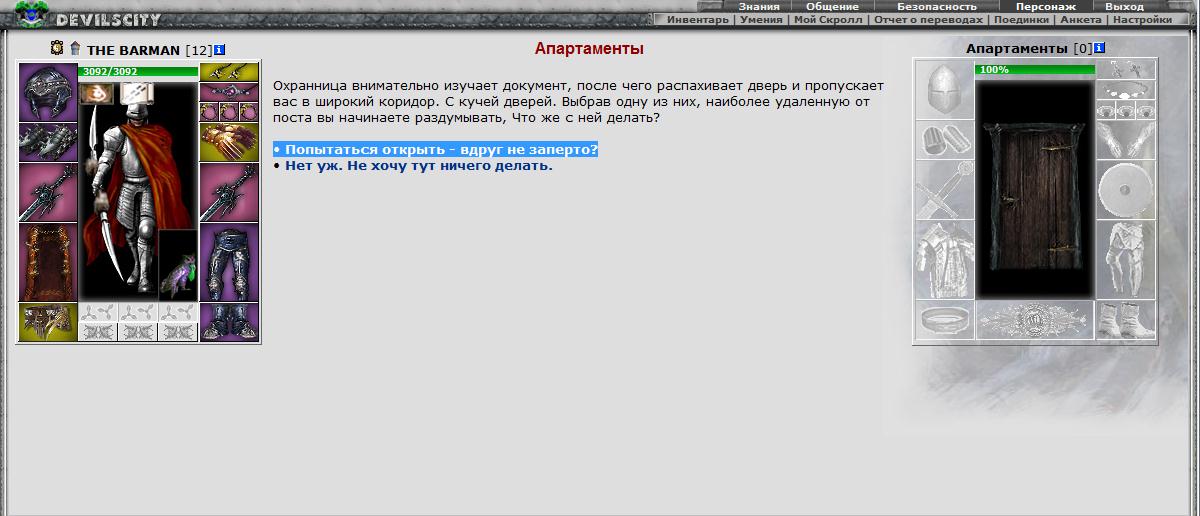The height and width of the screenshot is (516, 1200).
Task: Open THE BARMAN's red robe armor slot
Action: 48,261
